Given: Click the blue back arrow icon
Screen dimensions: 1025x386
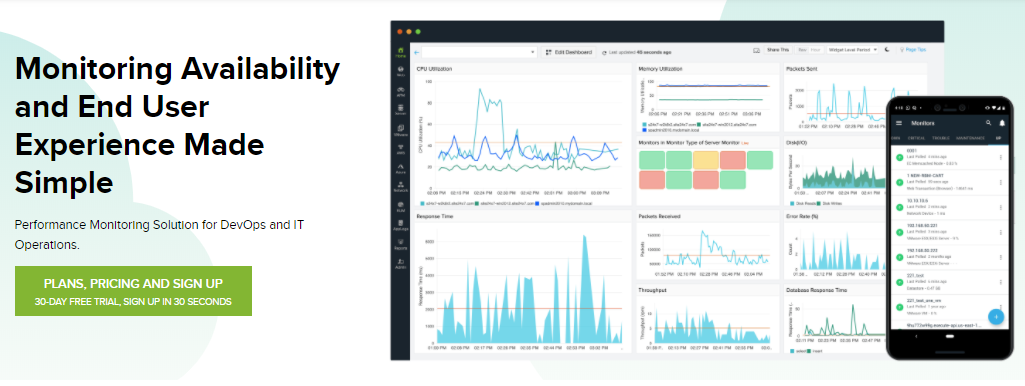Looking at the screenshot, I should (416, 52).
